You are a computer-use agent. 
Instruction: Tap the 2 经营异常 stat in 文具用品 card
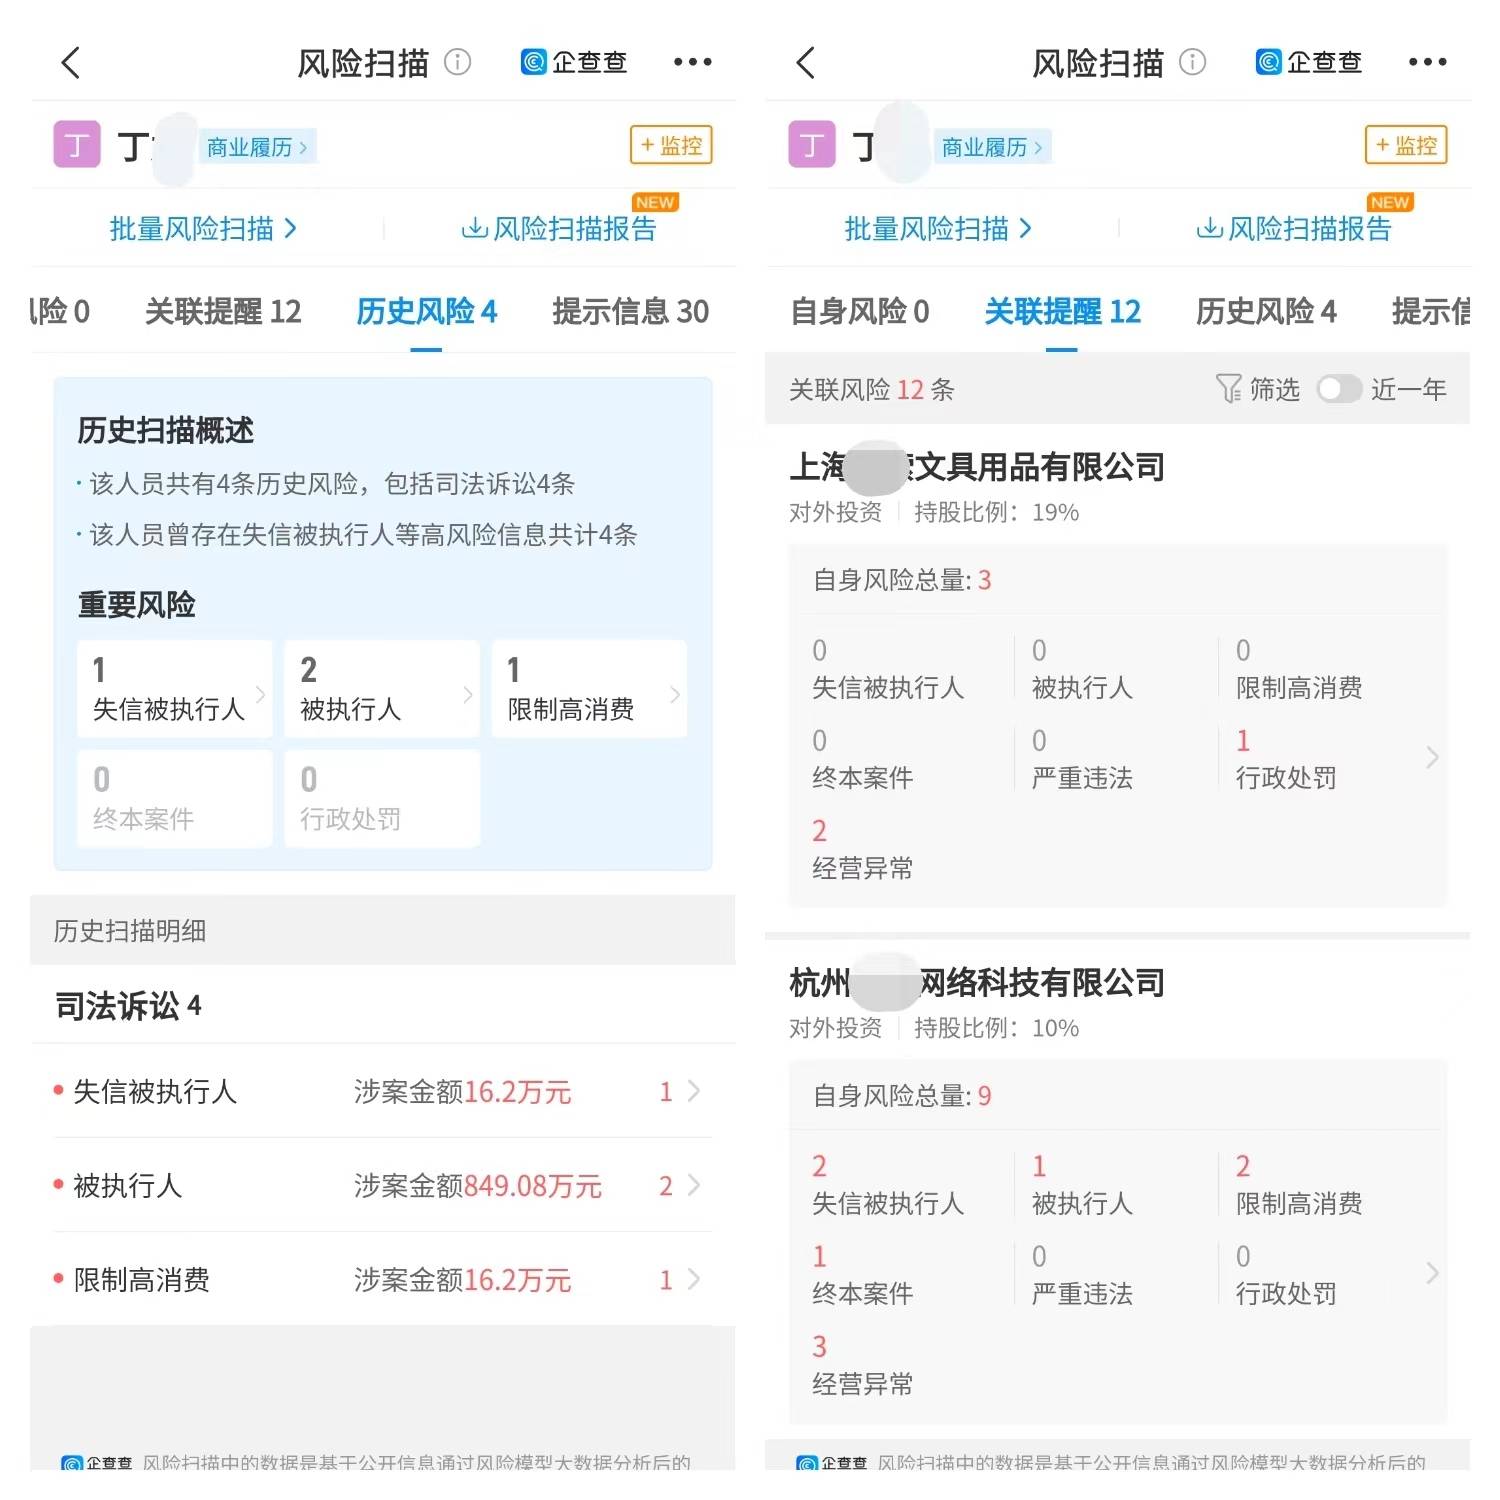coord(863,849)
